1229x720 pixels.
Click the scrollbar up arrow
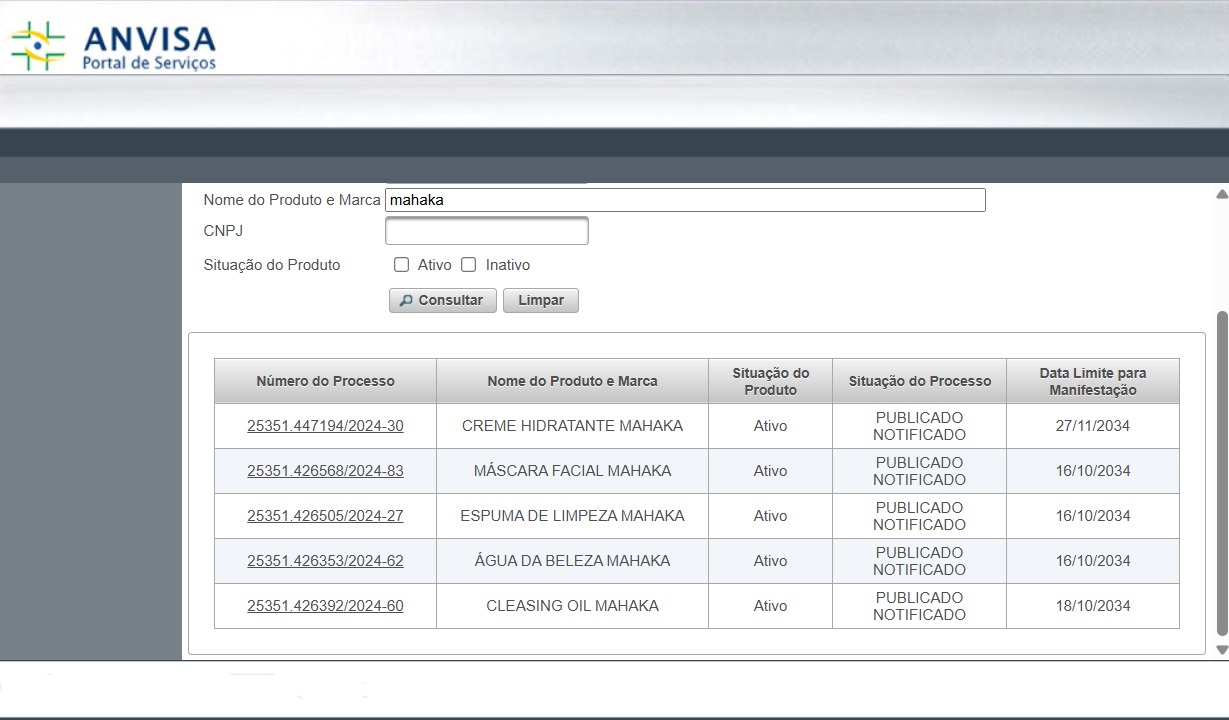click(x=1221, y=194)
